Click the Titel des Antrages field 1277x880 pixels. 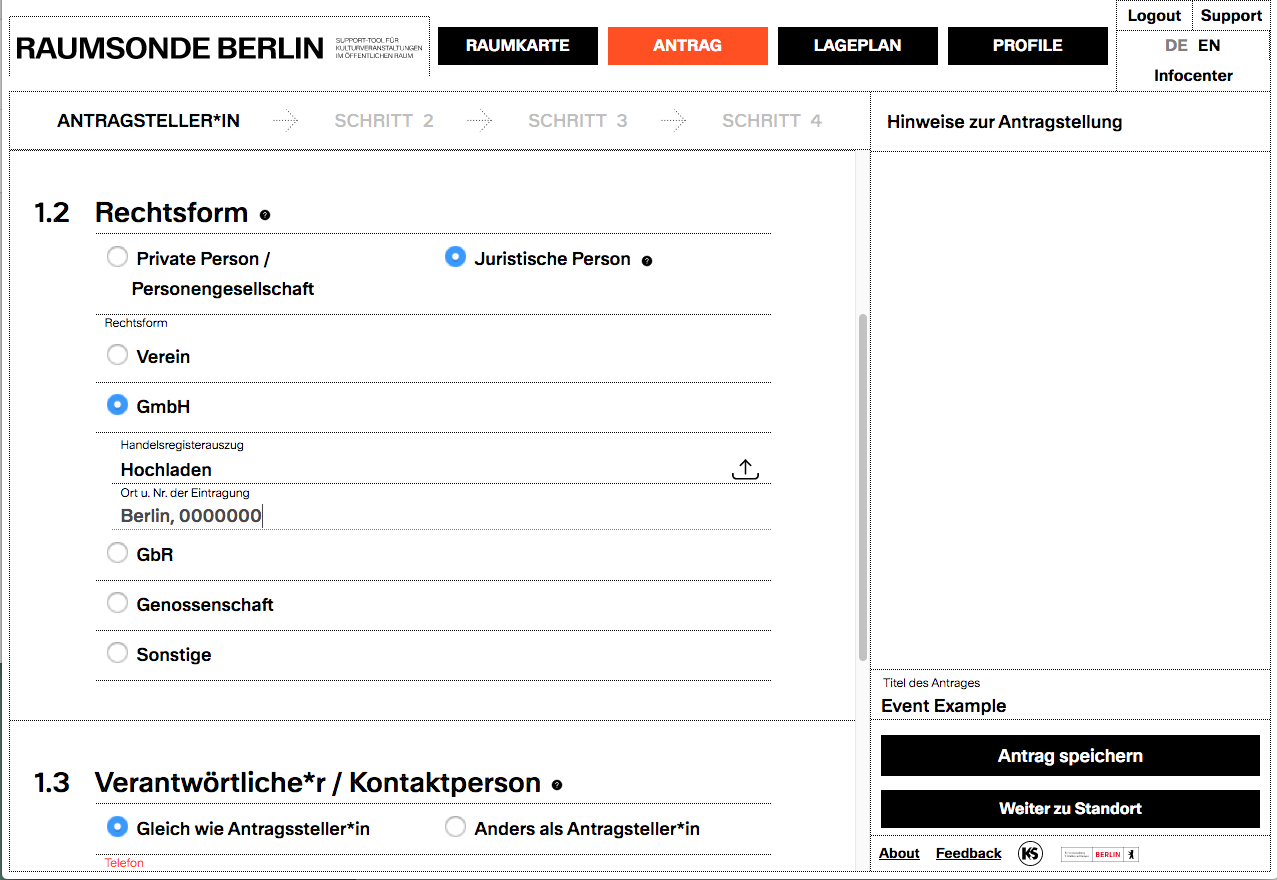click(x=1070, y=705)
